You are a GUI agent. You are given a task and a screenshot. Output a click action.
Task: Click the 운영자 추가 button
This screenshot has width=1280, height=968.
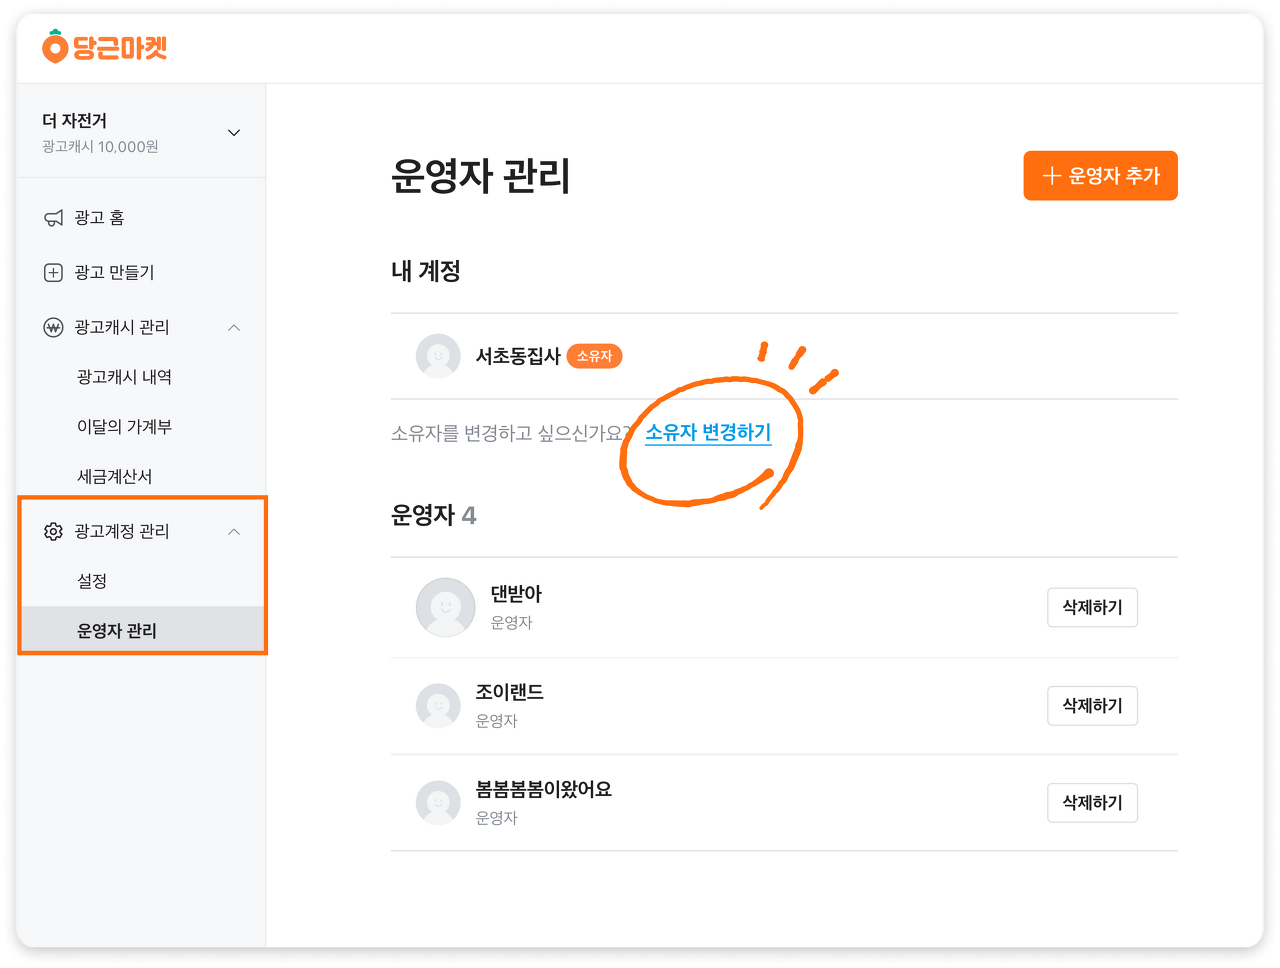1100,176
